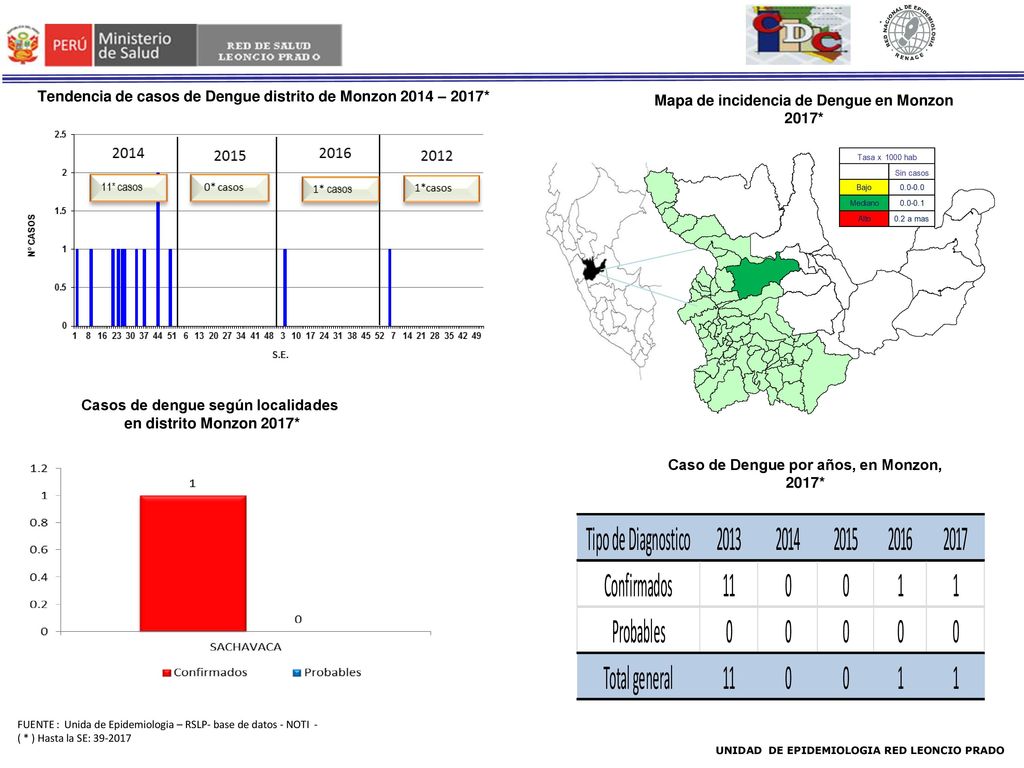Viewport: 1024px width, 768px height.
Task: Click the 'Total general' row label
Action: click(x=638, y=678)
